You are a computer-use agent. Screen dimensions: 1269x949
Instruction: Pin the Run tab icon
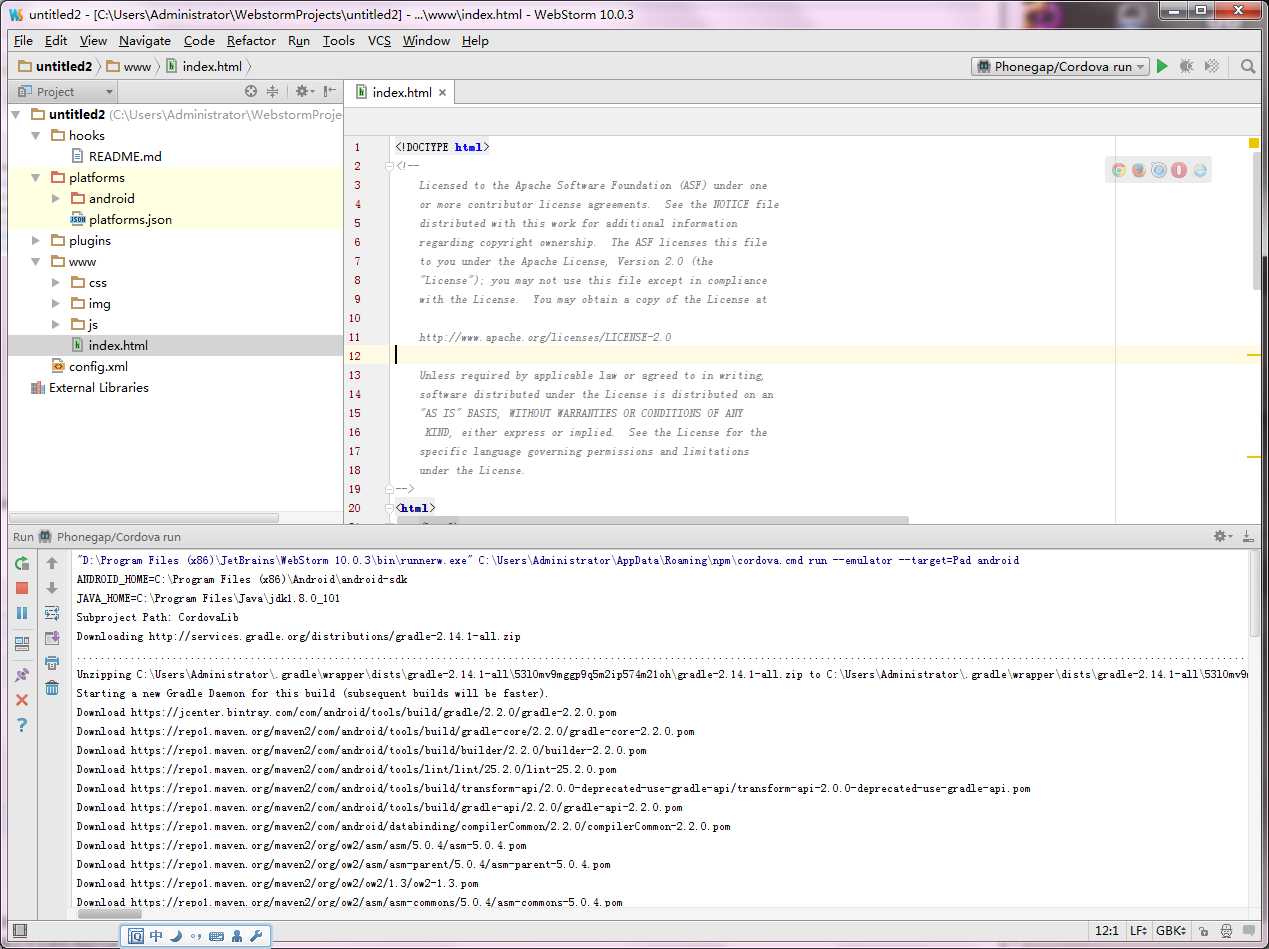22,675
